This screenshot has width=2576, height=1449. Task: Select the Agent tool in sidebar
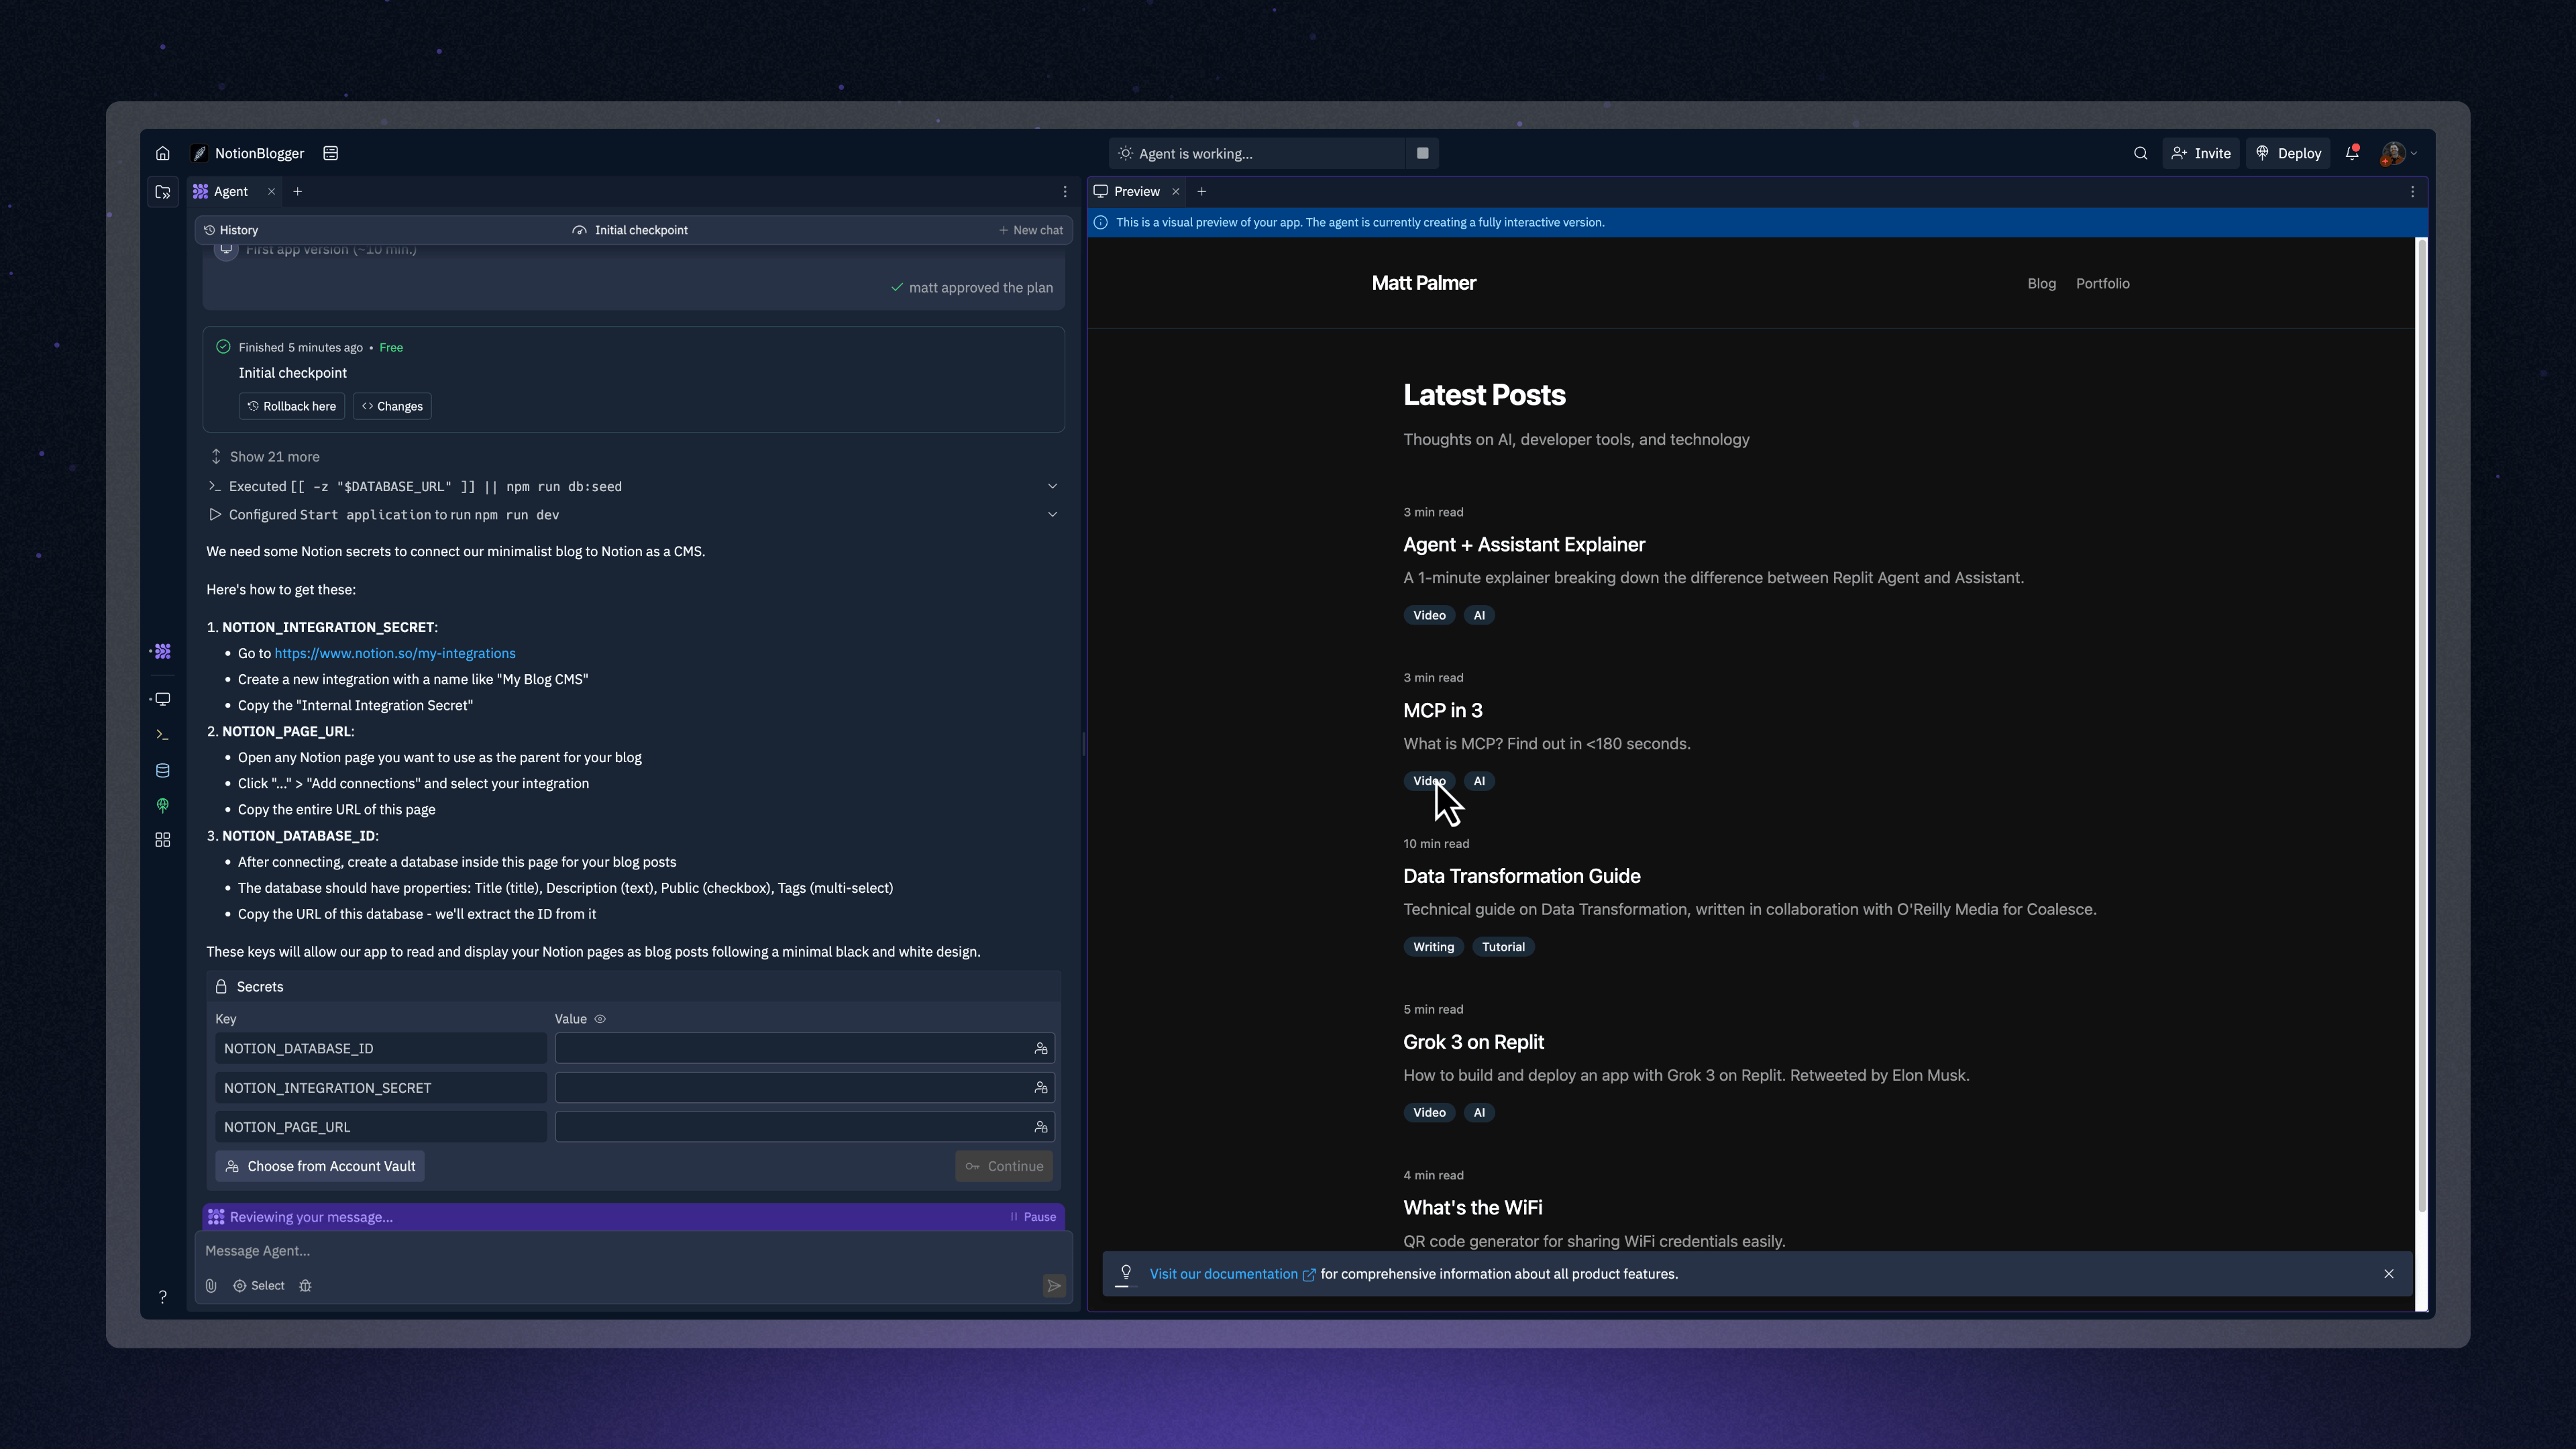click(x=163, y=651)
